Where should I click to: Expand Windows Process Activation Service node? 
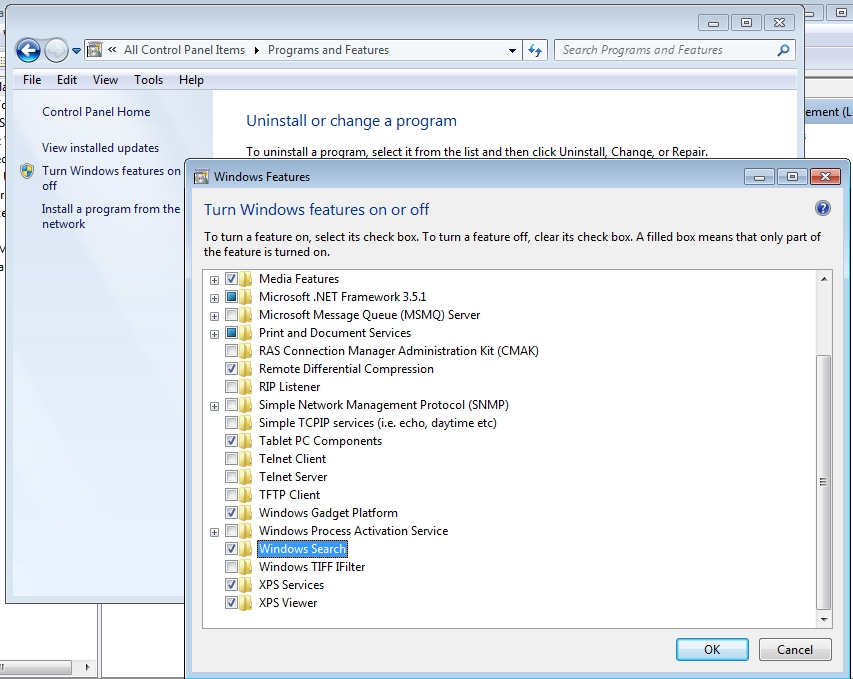214,532
